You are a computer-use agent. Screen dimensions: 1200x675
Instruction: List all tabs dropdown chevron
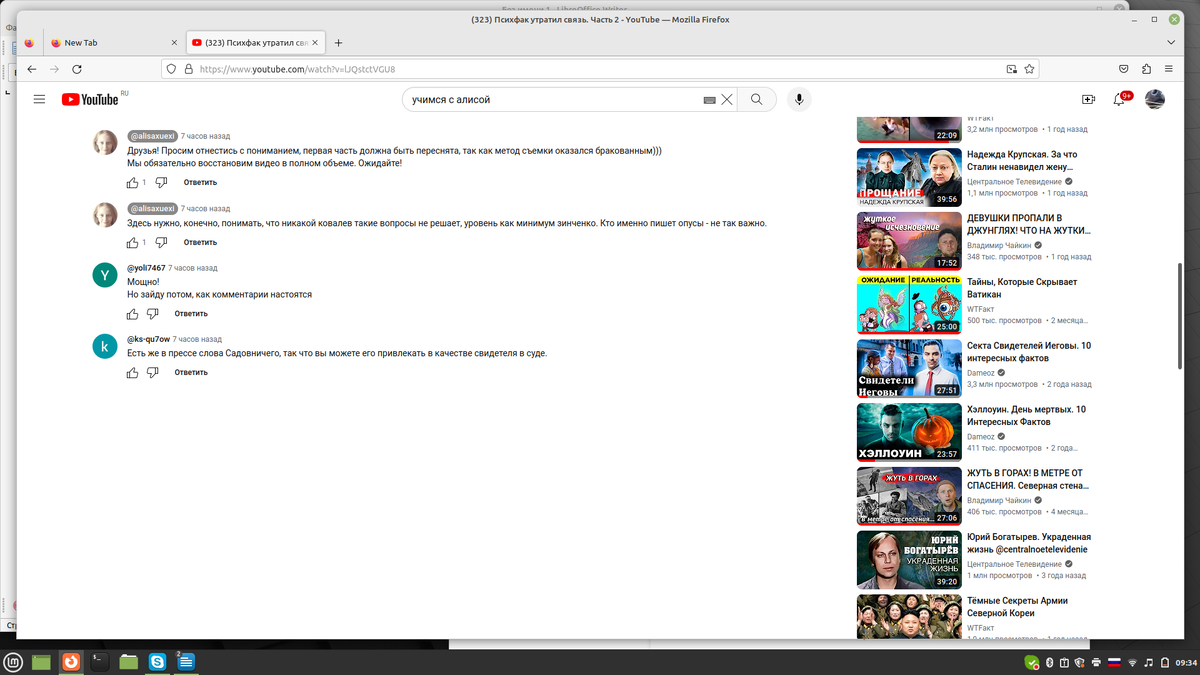[x=1171, y=43]
